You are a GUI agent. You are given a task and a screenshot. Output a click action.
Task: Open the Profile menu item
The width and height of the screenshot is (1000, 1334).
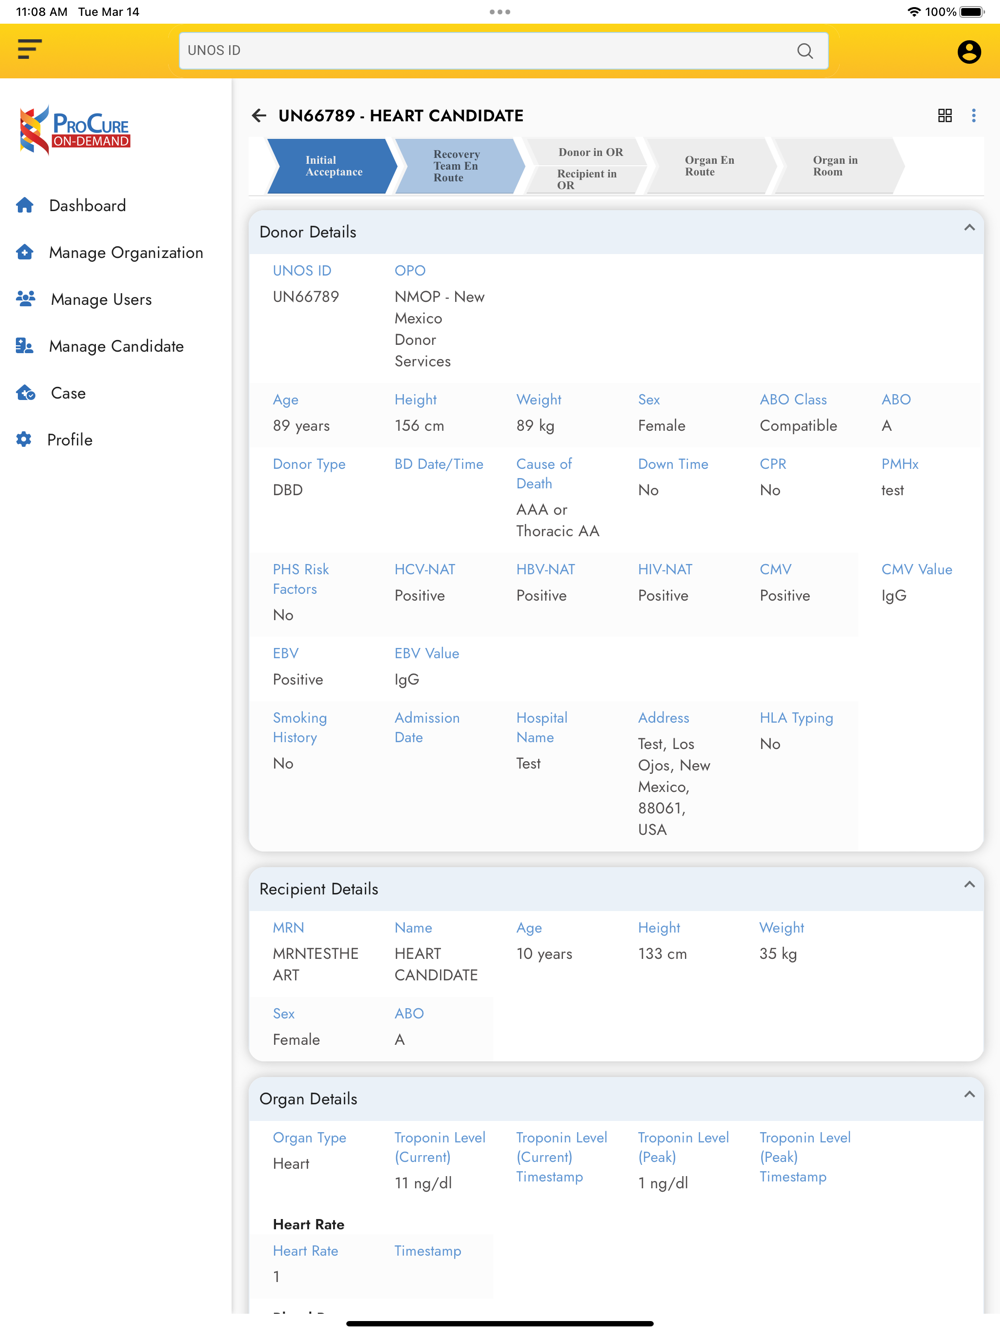[x=70, y=440]
